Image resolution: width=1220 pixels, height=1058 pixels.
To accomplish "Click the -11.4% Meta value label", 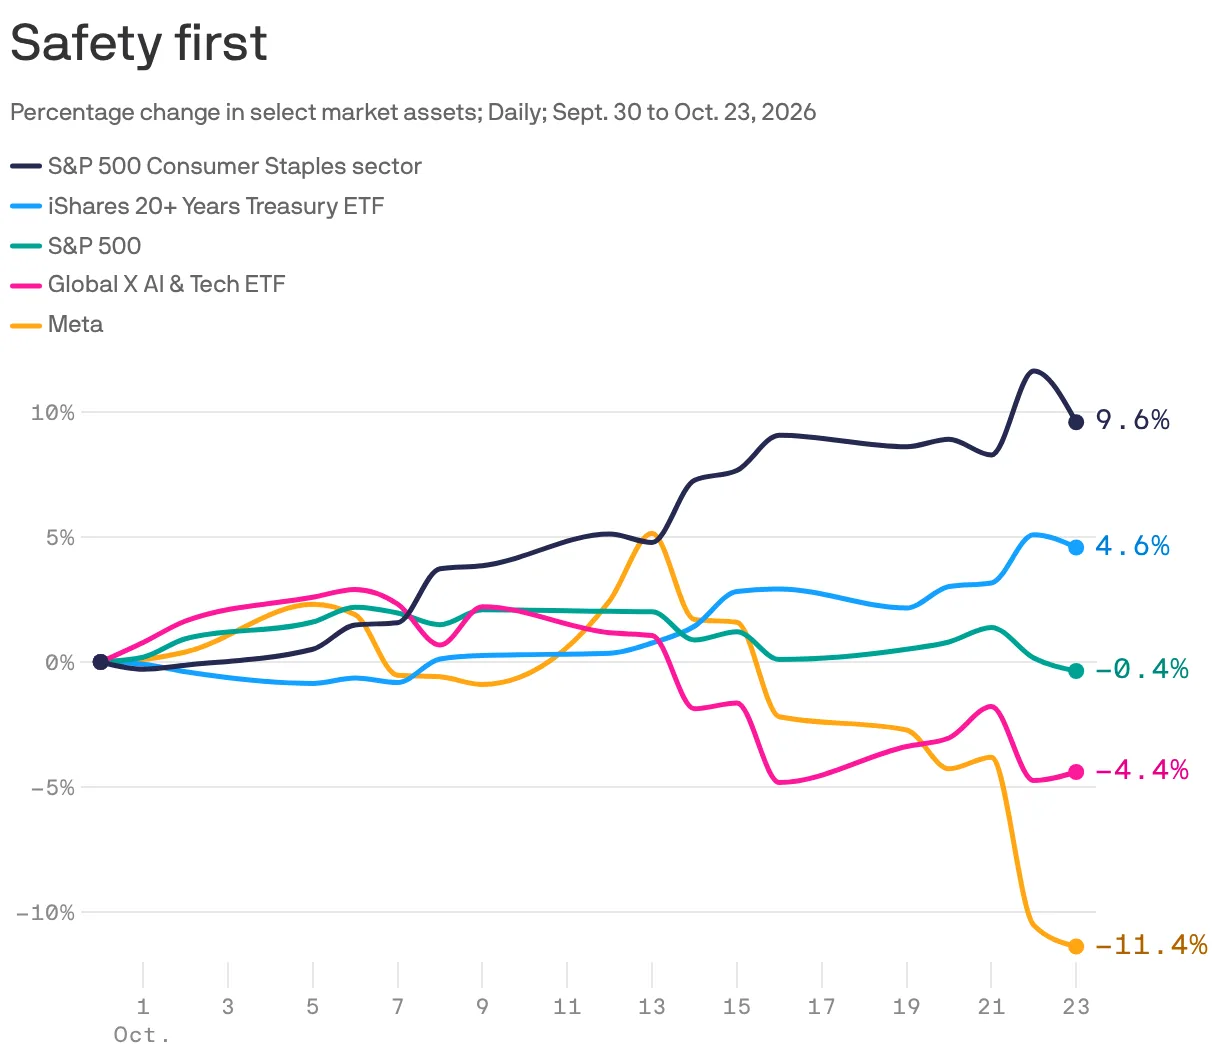I will tap(1151, 945).
